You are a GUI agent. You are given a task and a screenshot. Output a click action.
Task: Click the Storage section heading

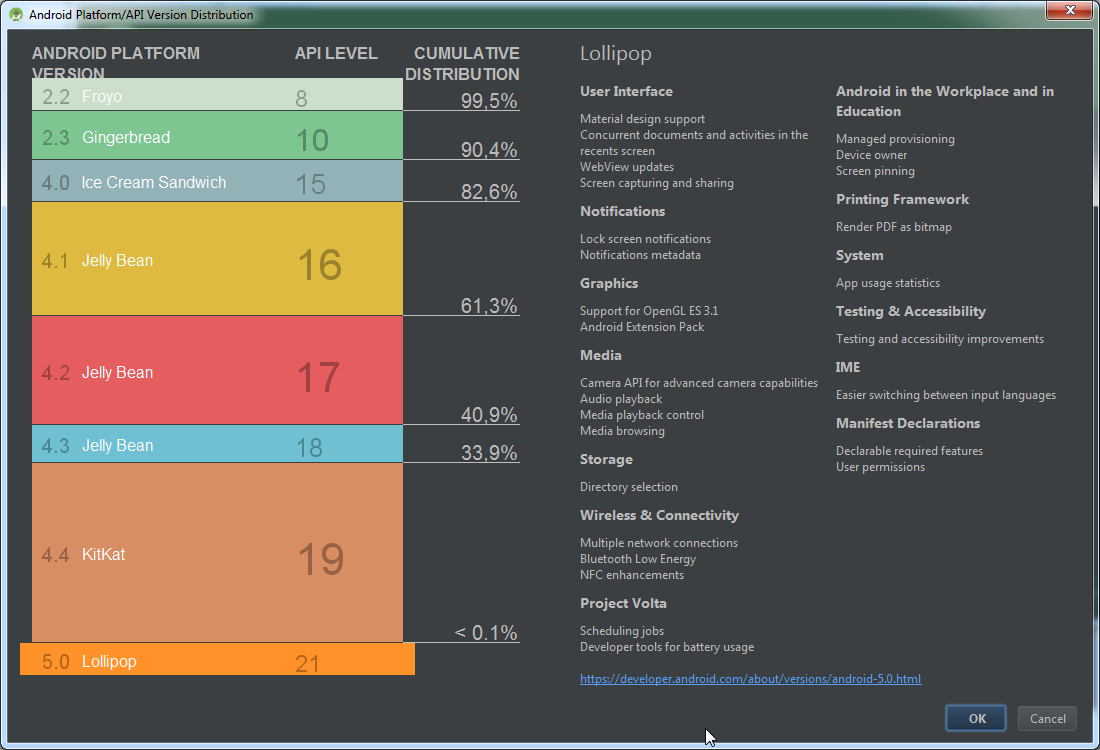click(606, 460)
